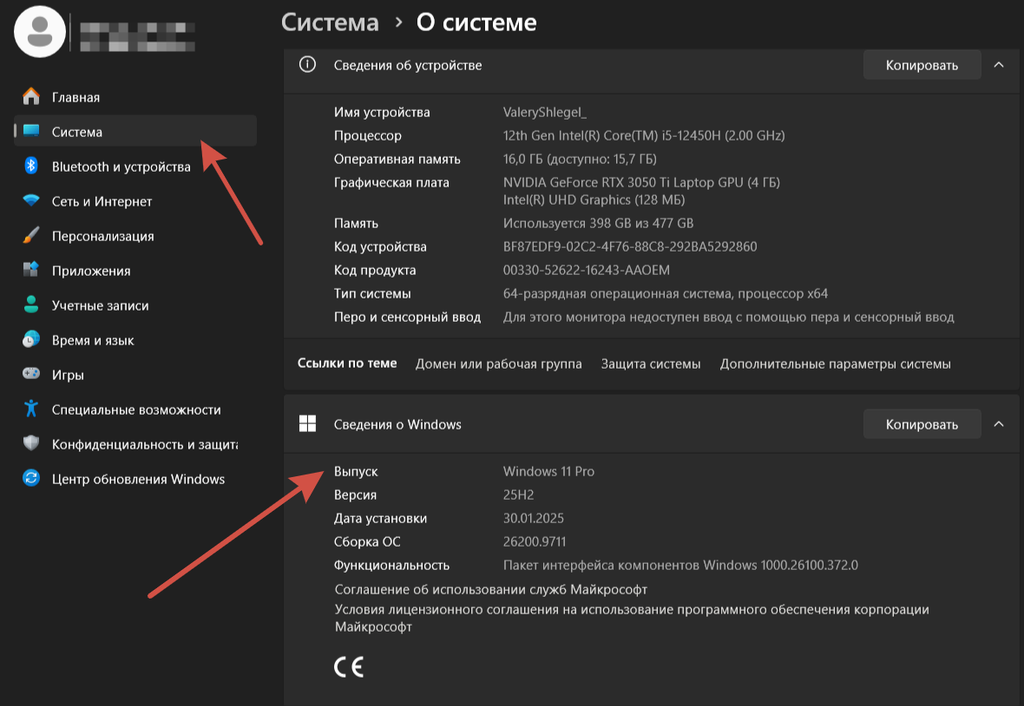Screen dimensions: 1024x706
Task: Copy device info with Копировать button
Action: point(921,65)
